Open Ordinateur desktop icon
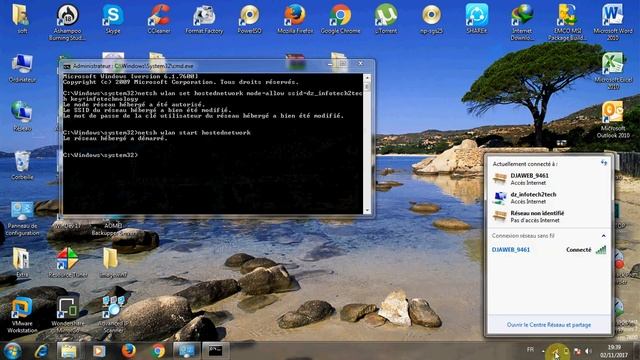This screenshot has height=360, width=640. click(x=22, y=68)
